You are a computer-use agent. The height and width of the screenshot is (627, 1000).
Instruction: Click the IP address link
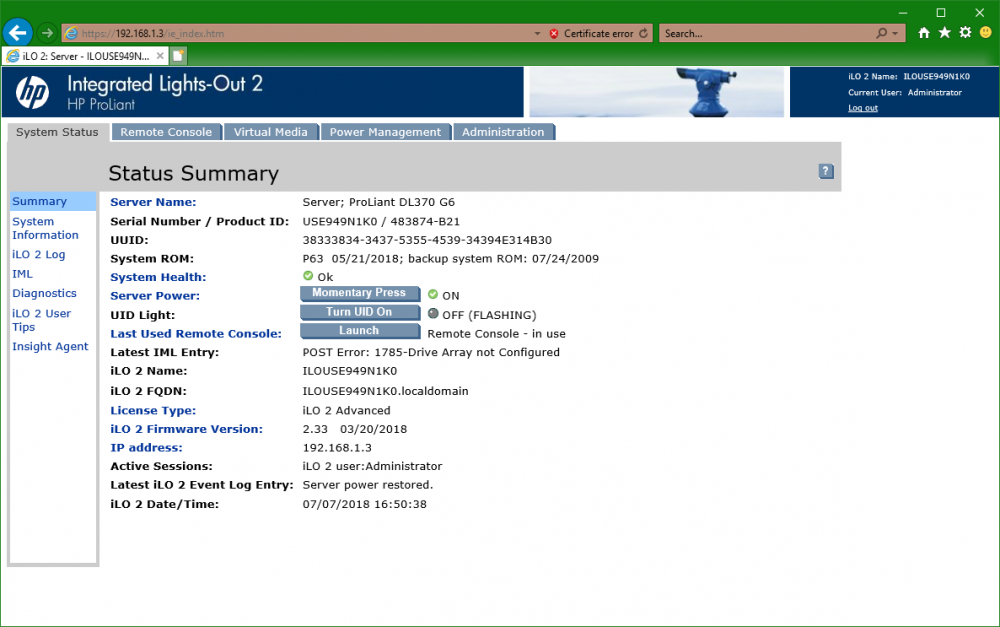pyautogui.click(x=146, y=448)
